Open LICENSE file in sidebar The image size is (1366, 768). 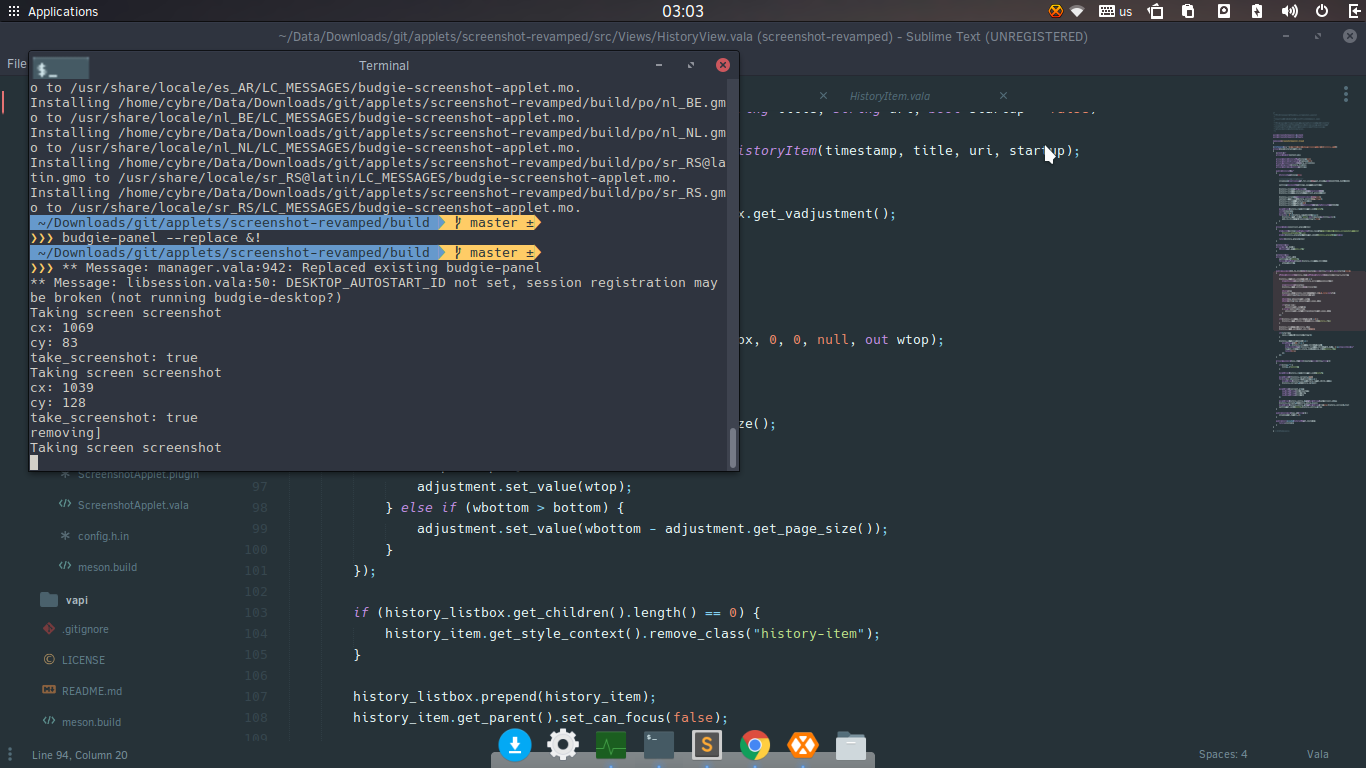click(83, 660)
